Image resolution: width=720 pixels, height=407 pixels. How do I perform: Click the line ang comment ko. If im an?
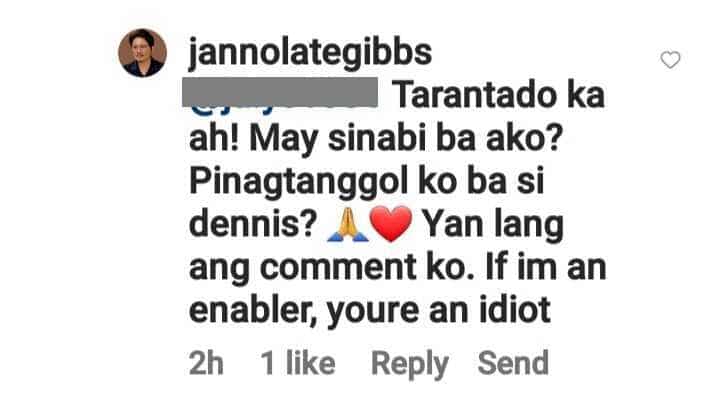(398, 268)
